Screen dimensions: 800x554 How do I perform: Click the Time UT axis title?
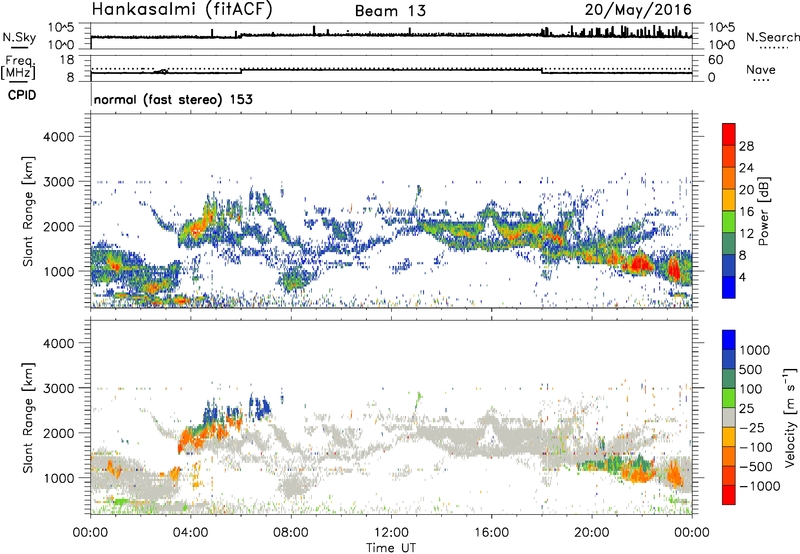click(x=391, y=547)
